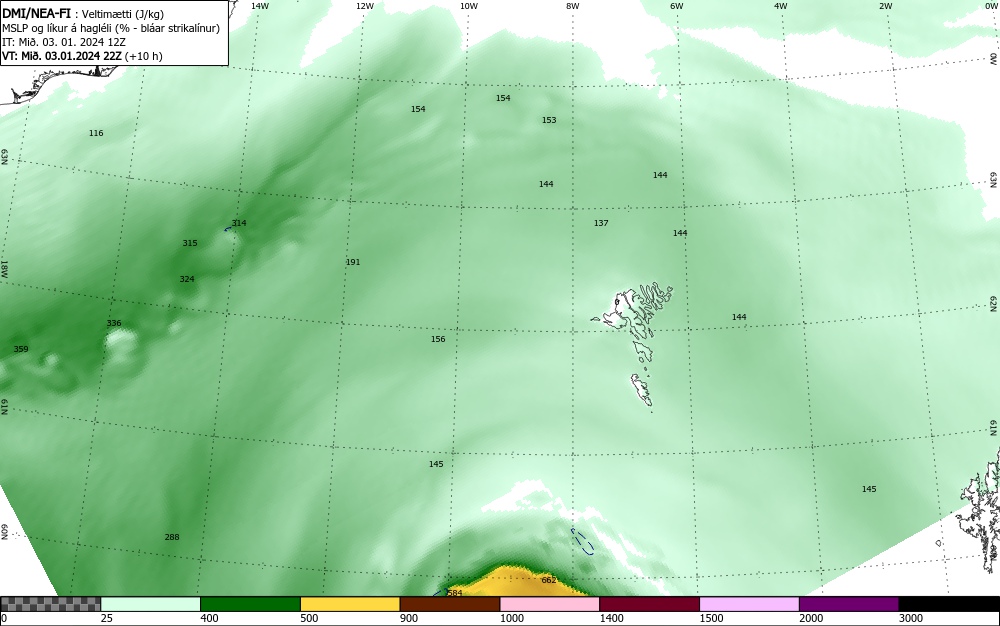Viewport: 1000px width, 626px height.
Task: Select the 156 value label
Action: [x=438, y=339]
